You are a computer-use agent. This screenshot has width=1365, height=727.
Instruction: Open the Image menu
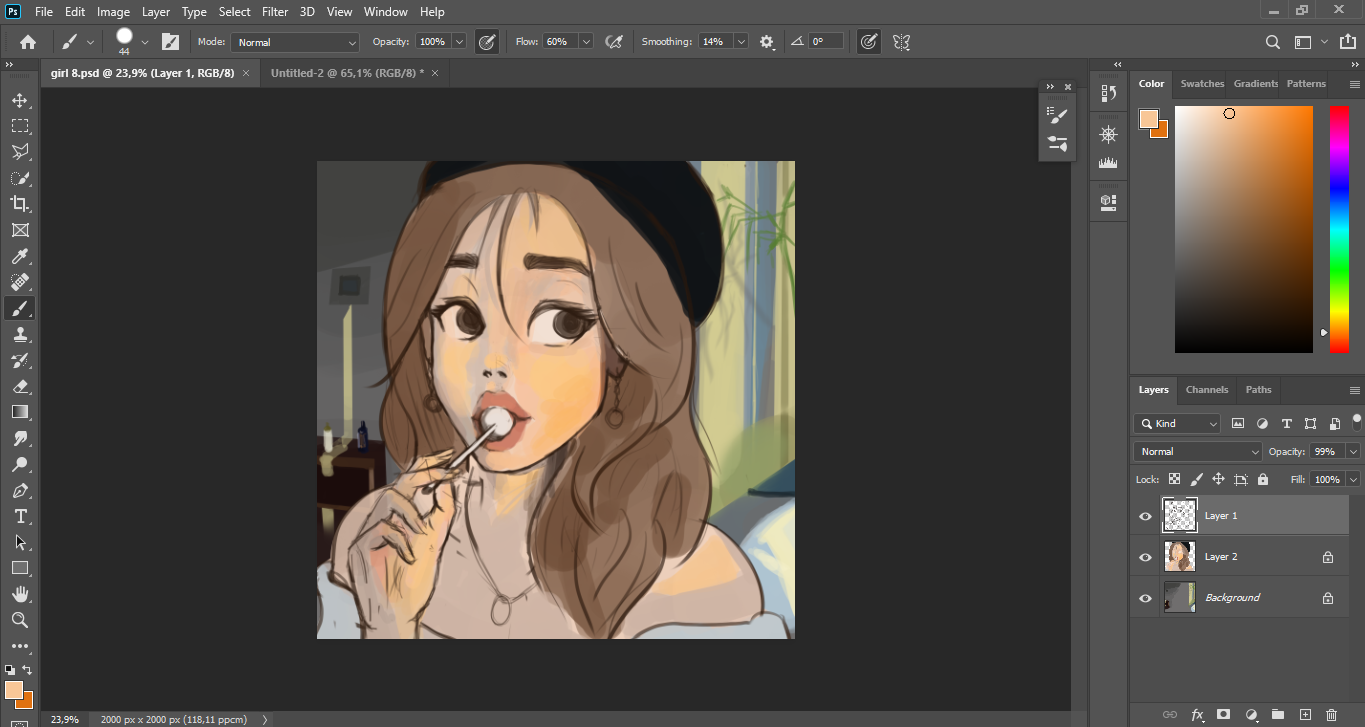point(113,12)
